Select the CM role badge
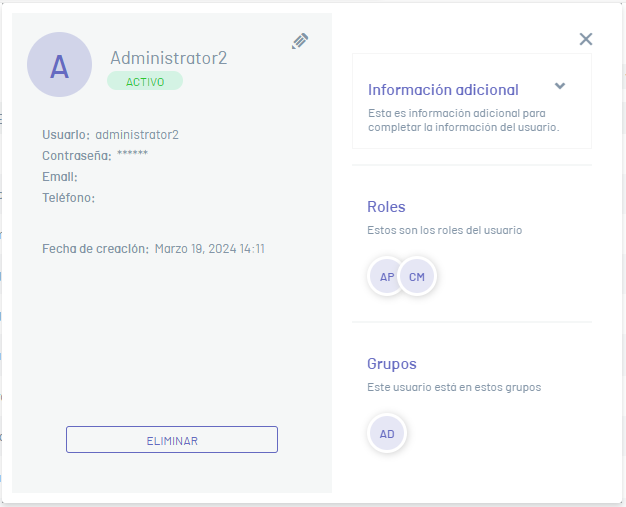 418,276
